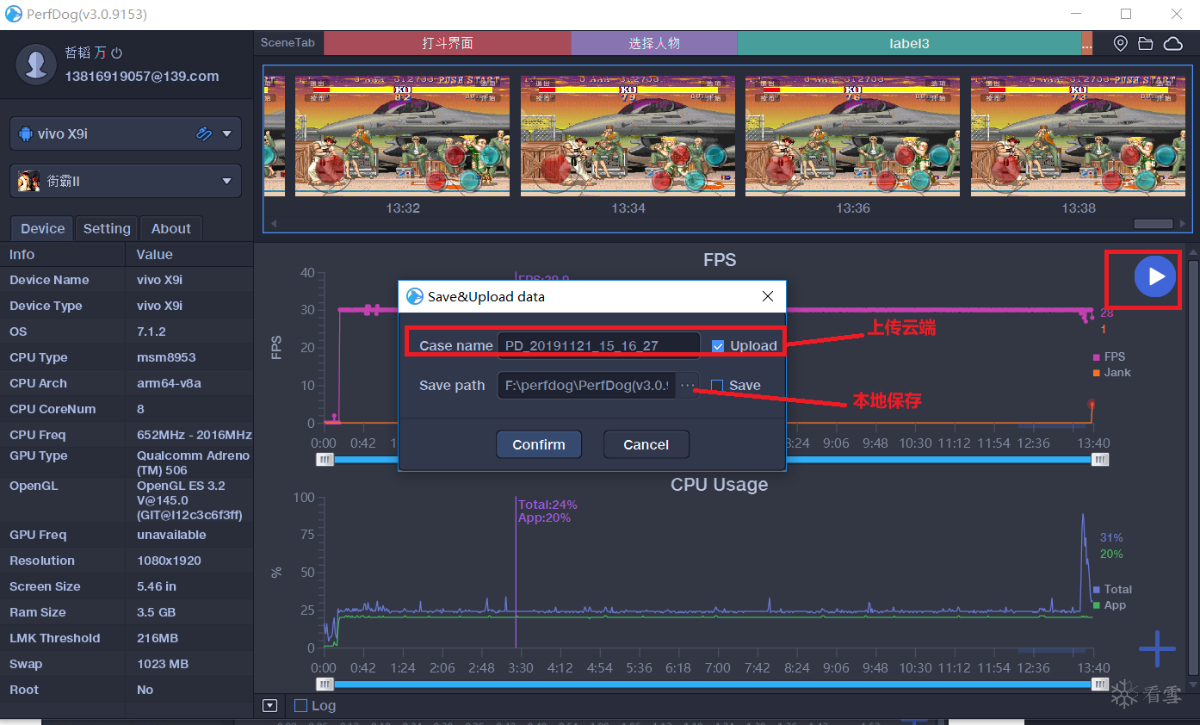Open the folder icon in top bar
Screen dimensions: 1200x725
1145,44
